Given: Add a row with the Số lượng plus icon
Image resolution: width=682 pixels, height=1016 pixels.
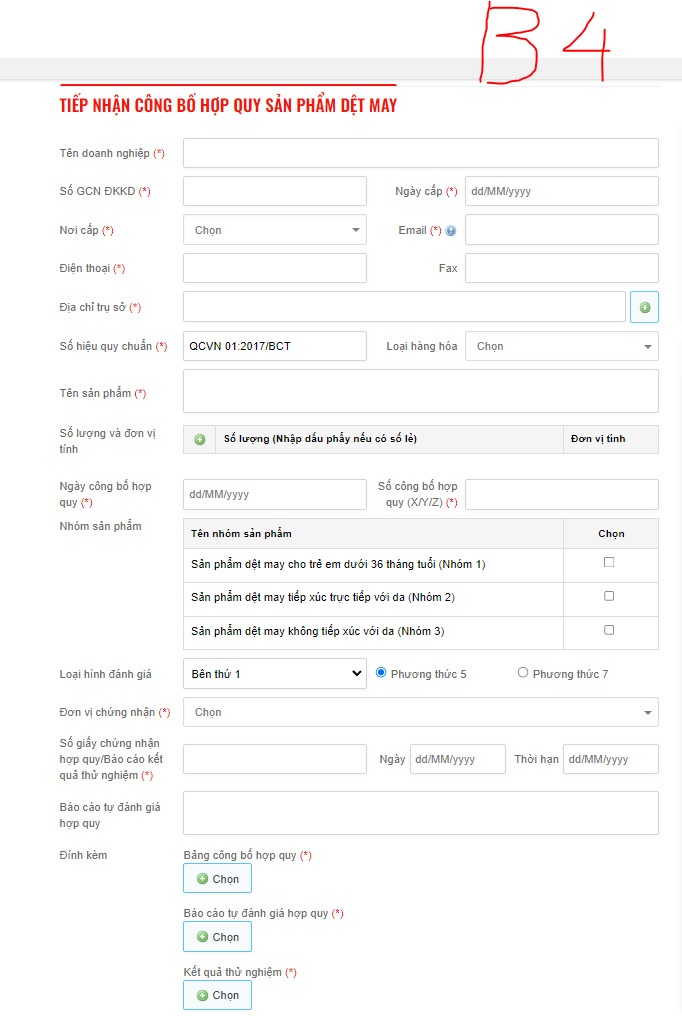Looking at the screenshot, I should pos(199,439).
